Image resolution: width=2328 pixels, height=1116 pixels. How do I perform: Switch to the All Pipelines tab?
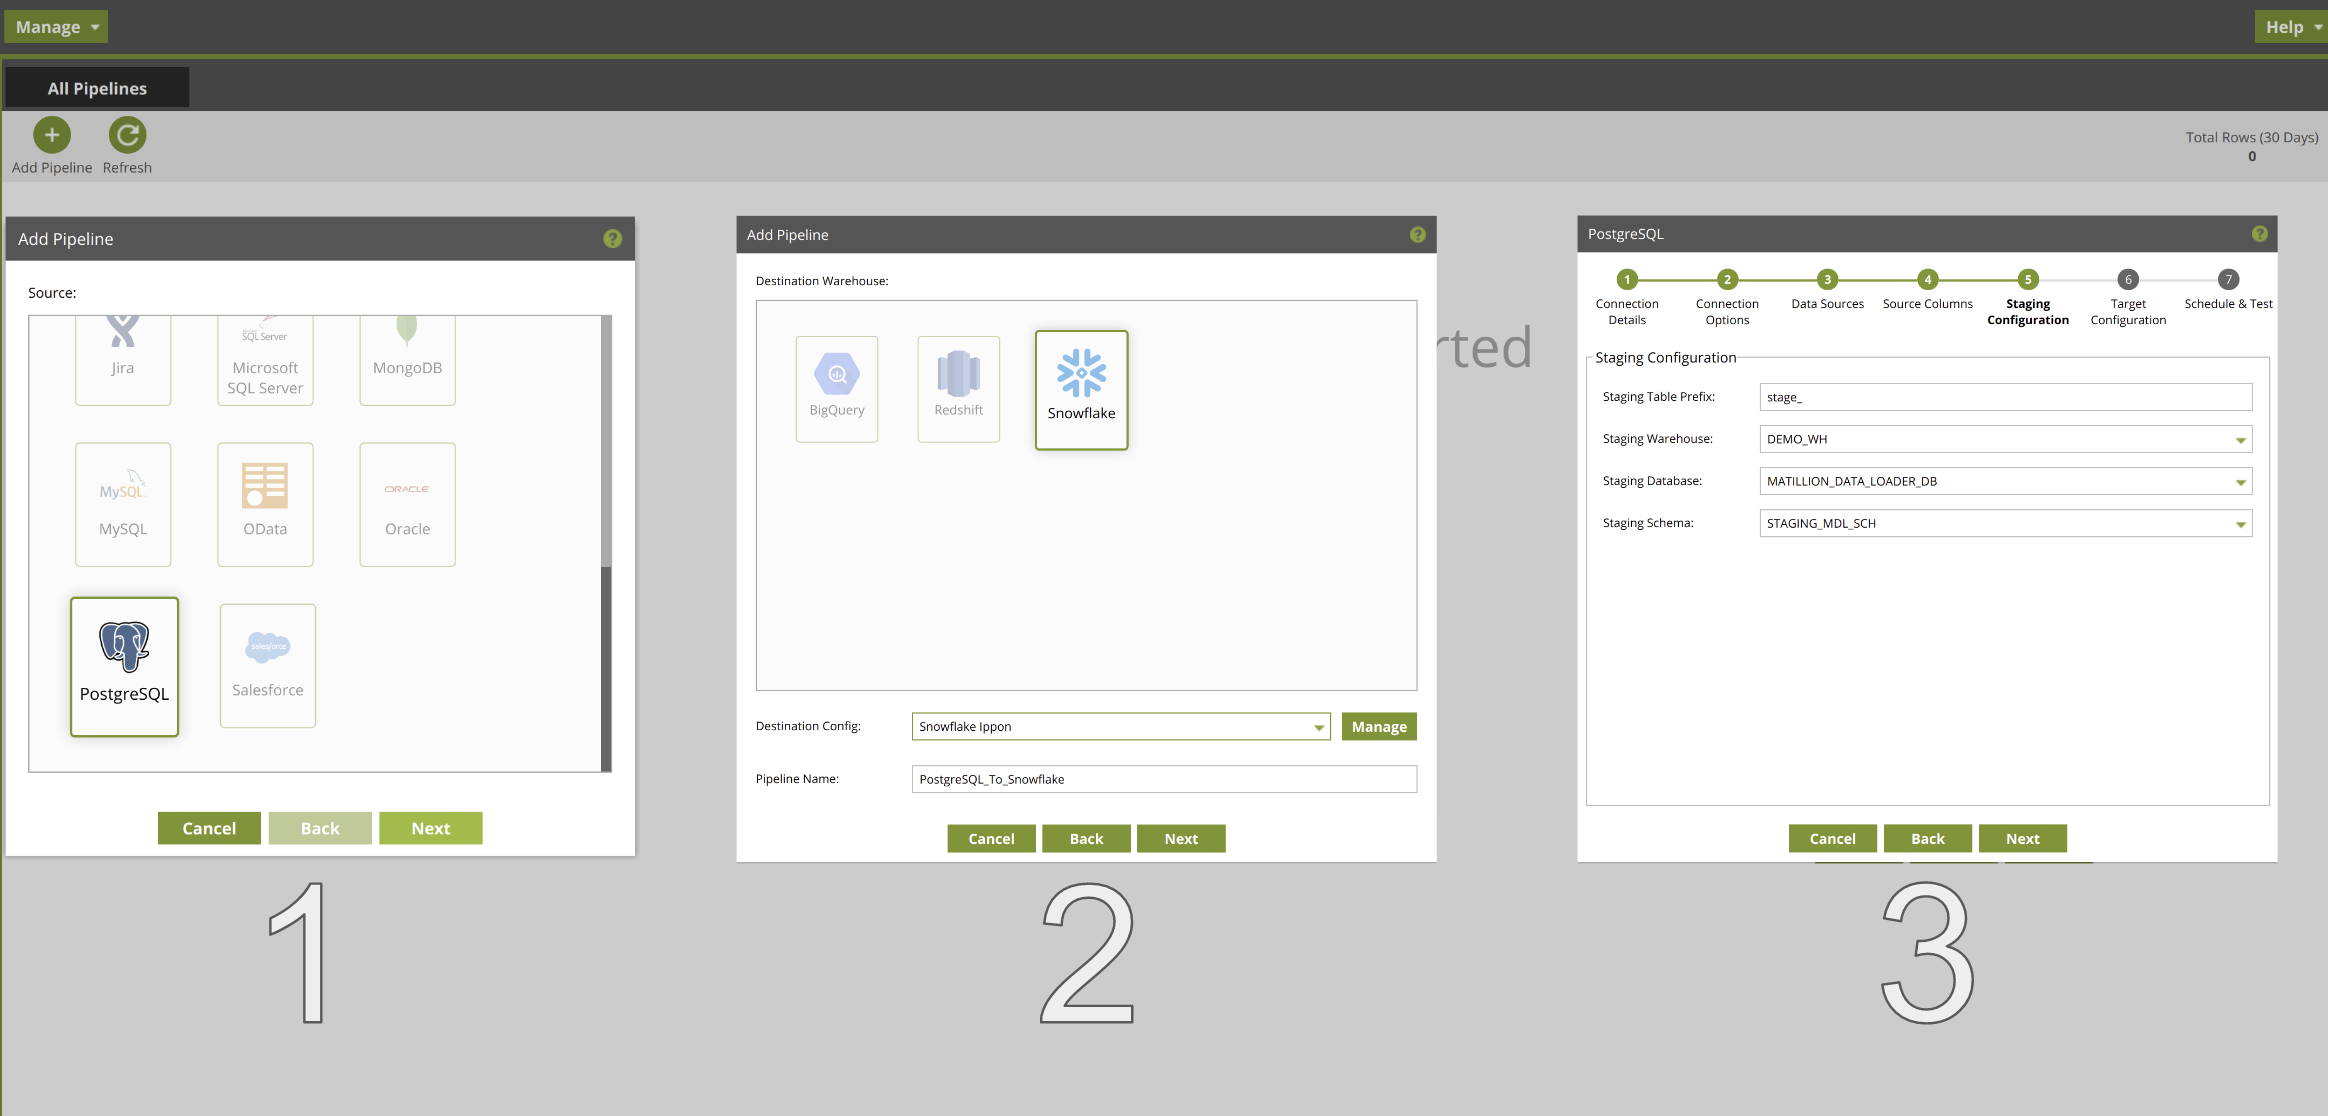(x=97, y=88)
